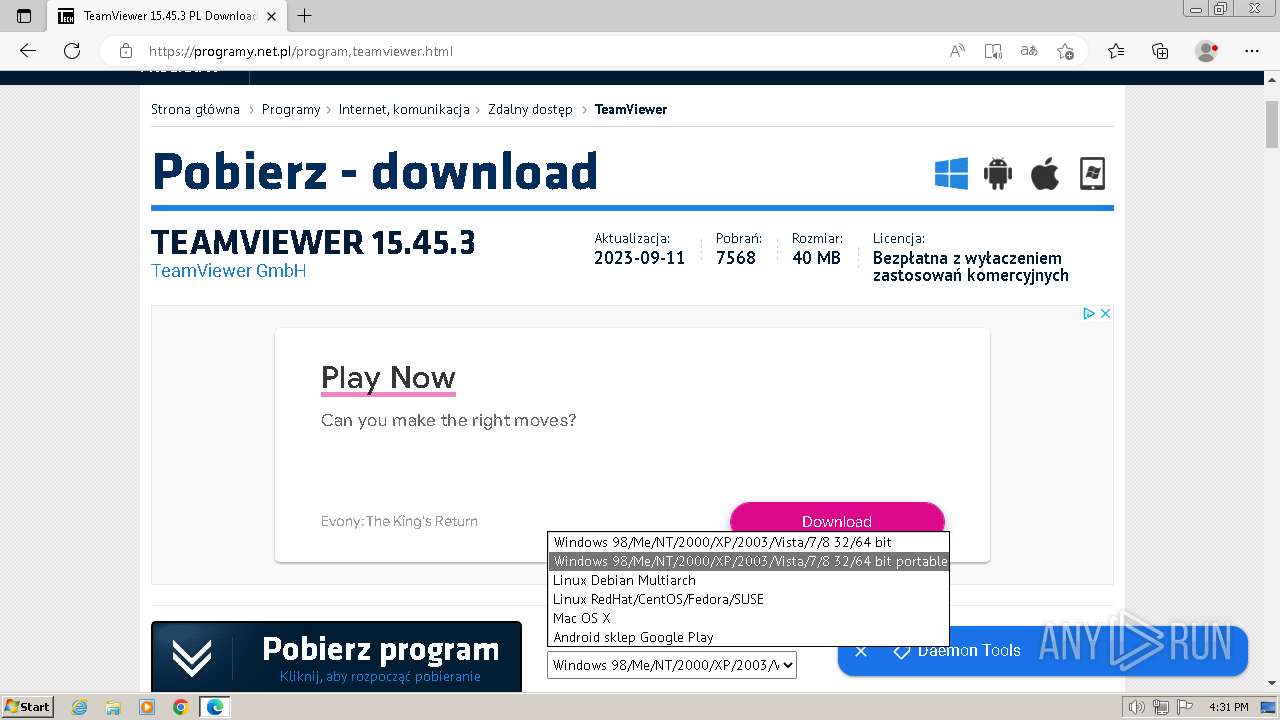Open Windows Start menu
The height and width of the screenshot is (720, 1280).
[x=28, y=707]
